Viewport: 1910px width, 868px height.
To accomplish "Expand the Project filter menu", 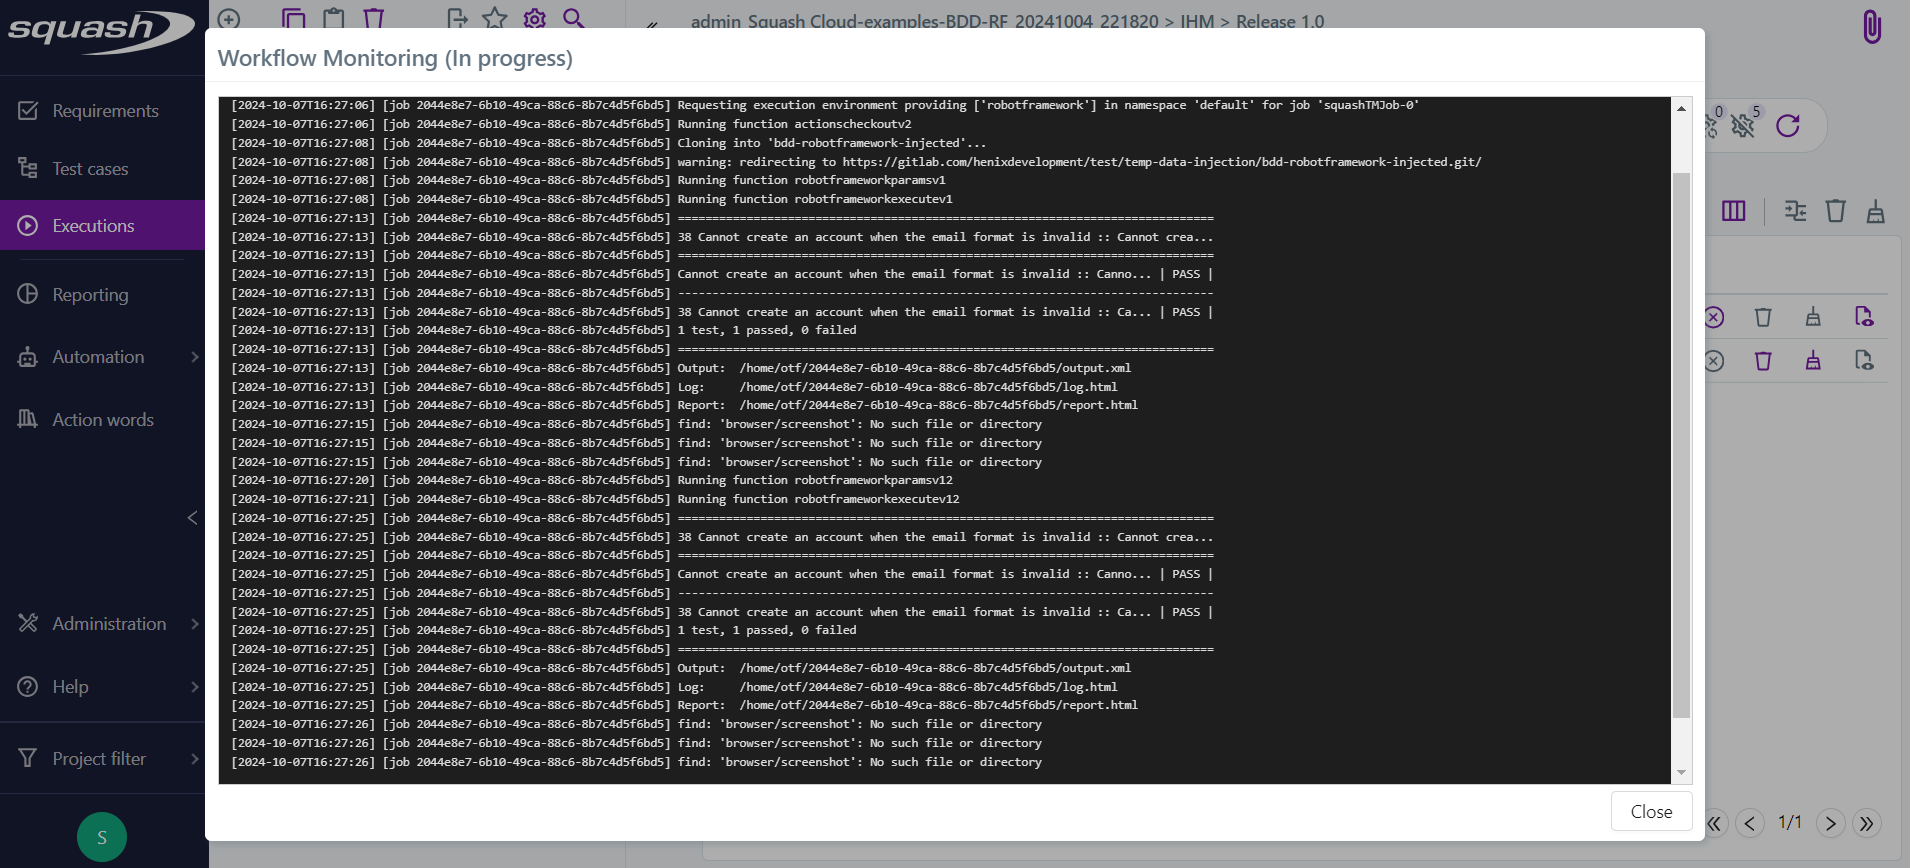I will [x=195, y=759].
